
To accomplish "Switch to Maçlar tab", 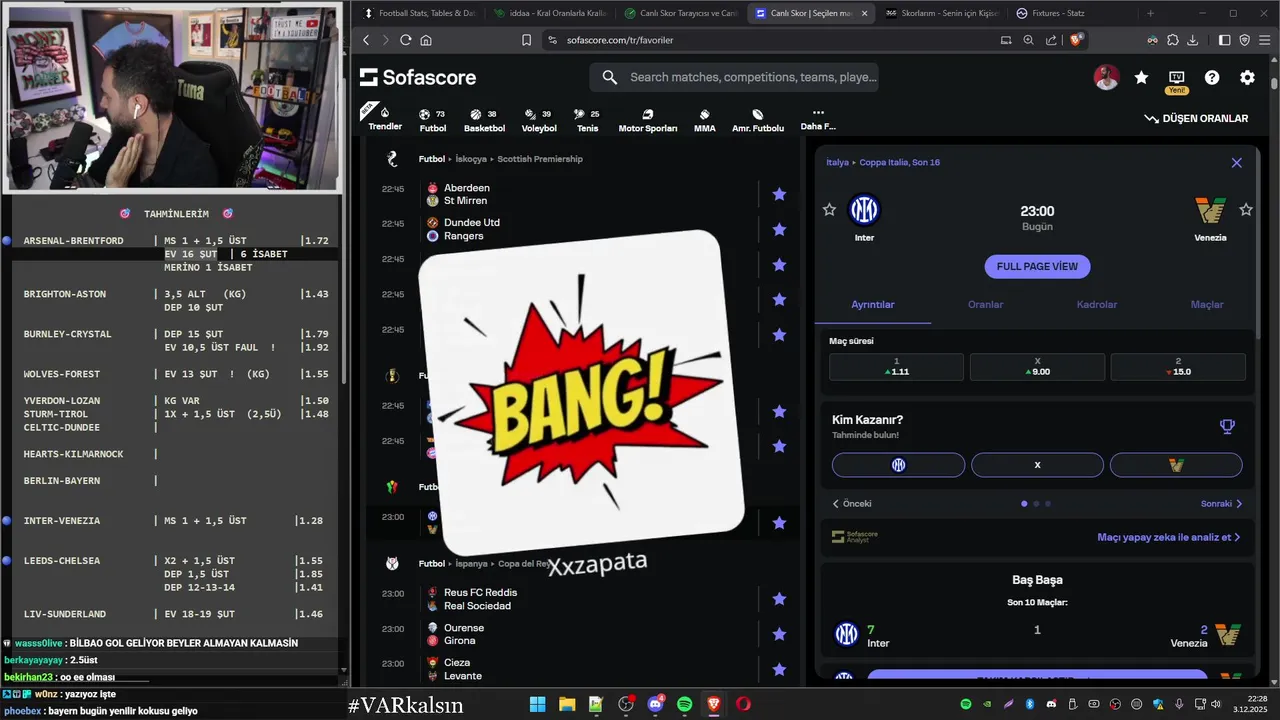I will (x=1207, y=304).
